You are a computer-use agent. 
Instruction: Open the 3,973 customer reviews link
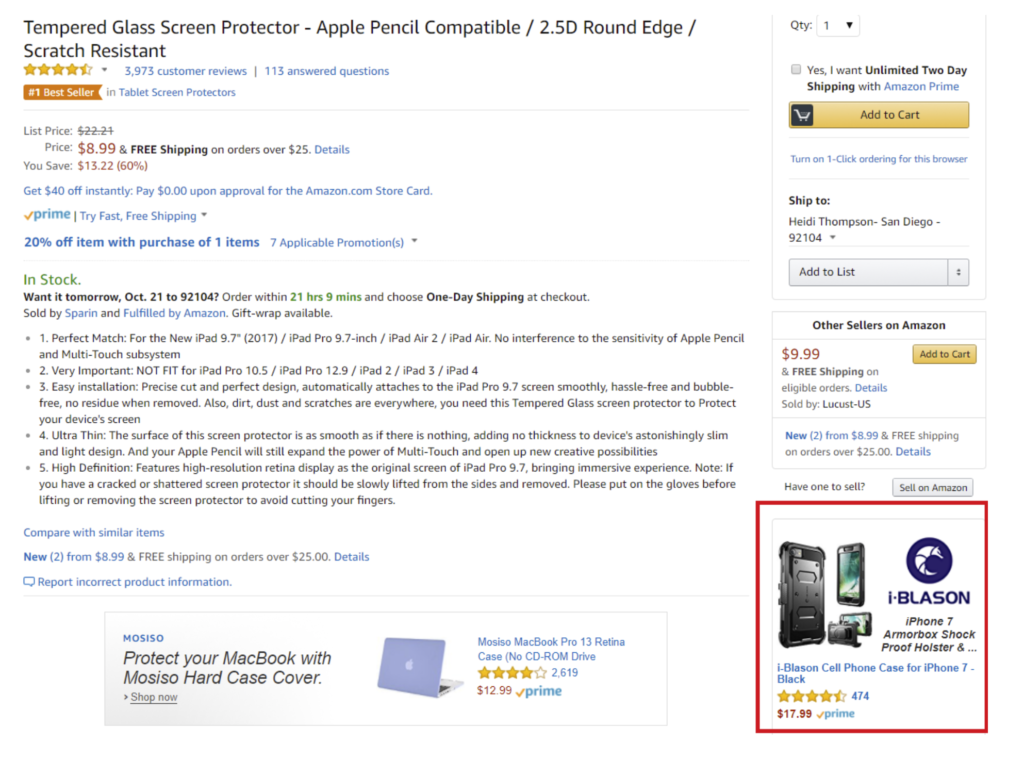[x=185, y=71]
